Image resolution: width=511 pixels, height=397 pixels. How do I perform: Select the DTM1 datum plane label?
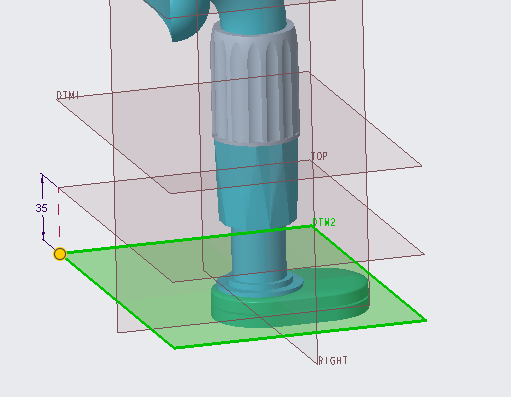point(68,95)
